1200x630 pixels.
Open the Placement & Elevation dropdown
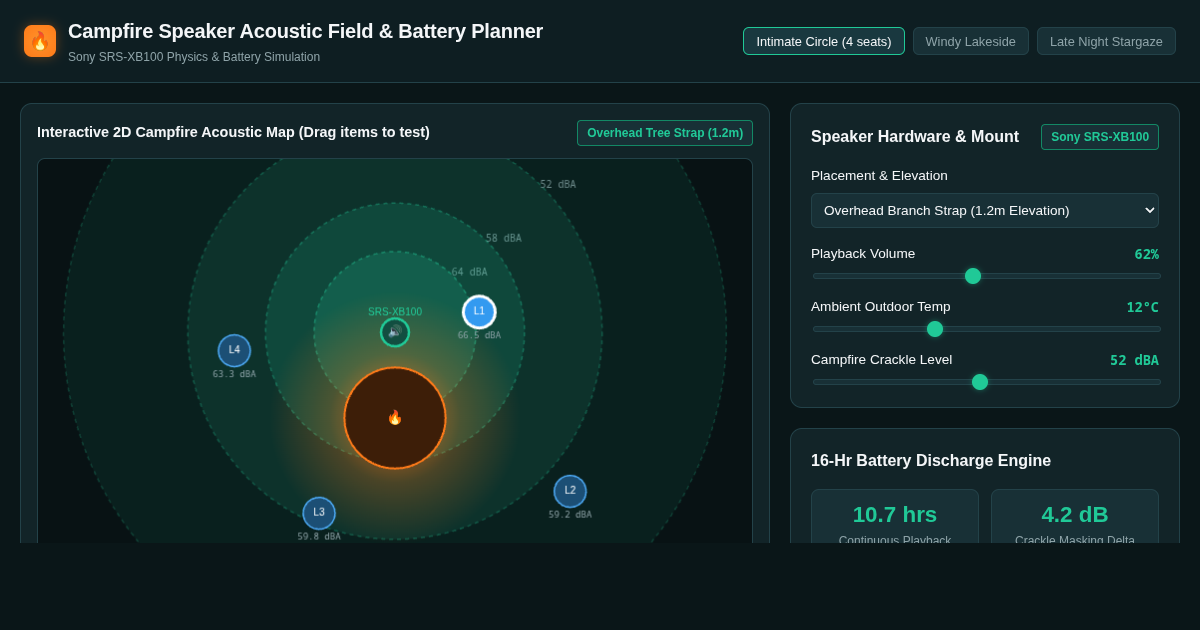tap(985, 210)
